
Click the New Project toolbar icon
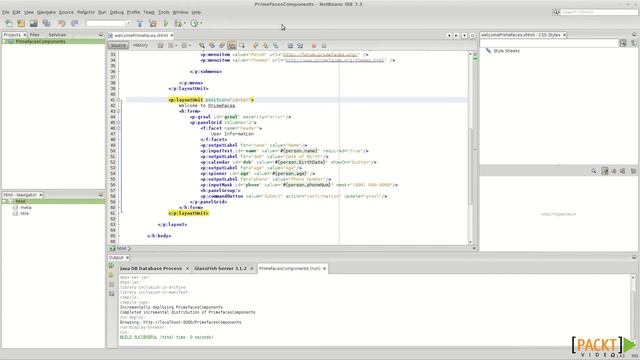click(x=21, y=24)
